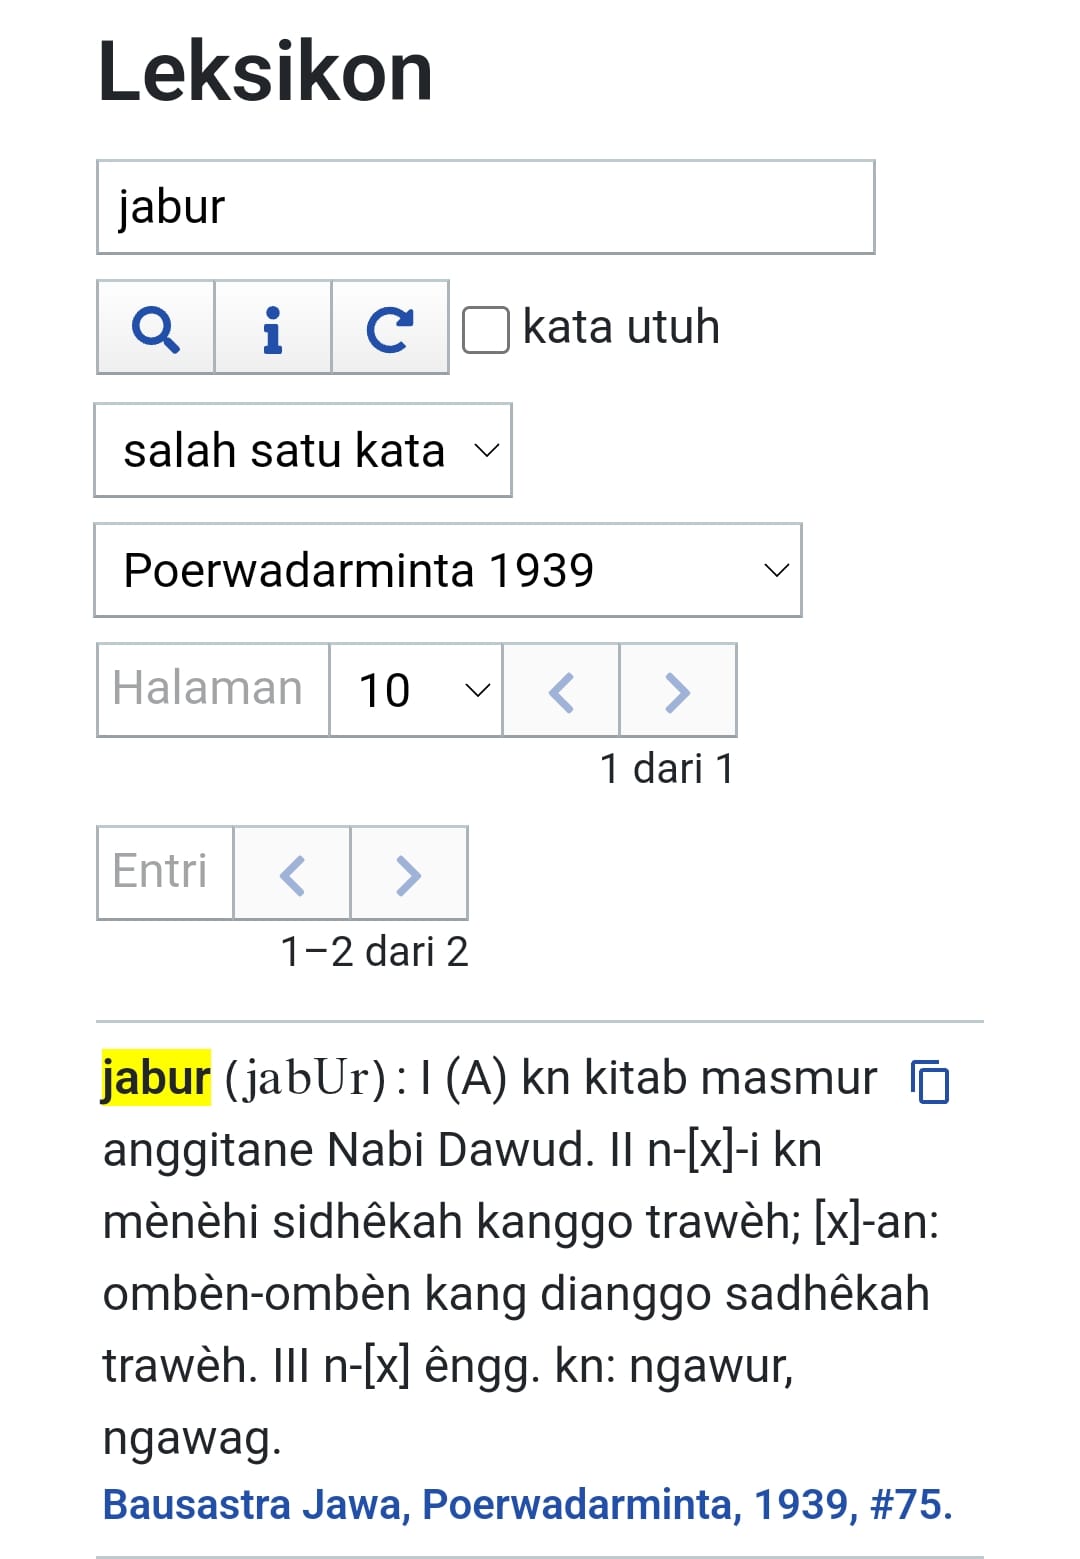Click the magnifying glass search icon

coord(156,328)
